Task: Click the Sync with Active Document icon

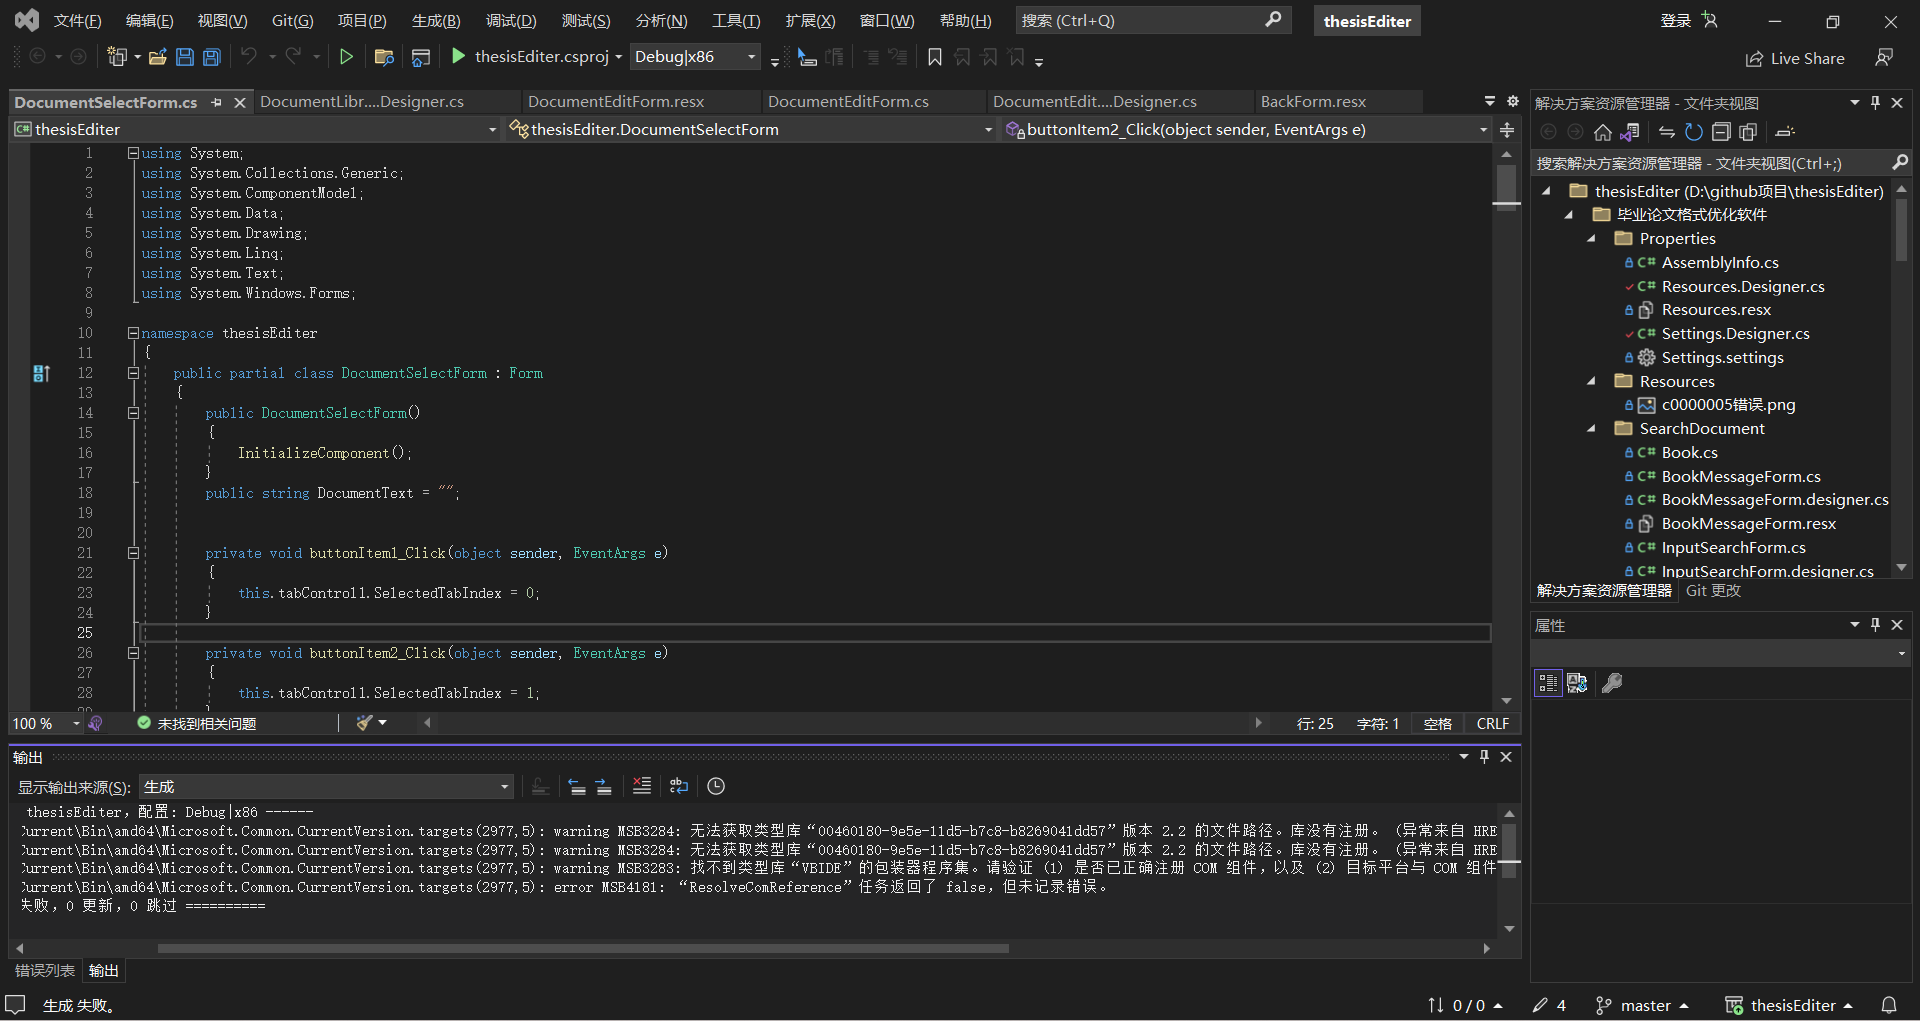Action: (1666, 131)
